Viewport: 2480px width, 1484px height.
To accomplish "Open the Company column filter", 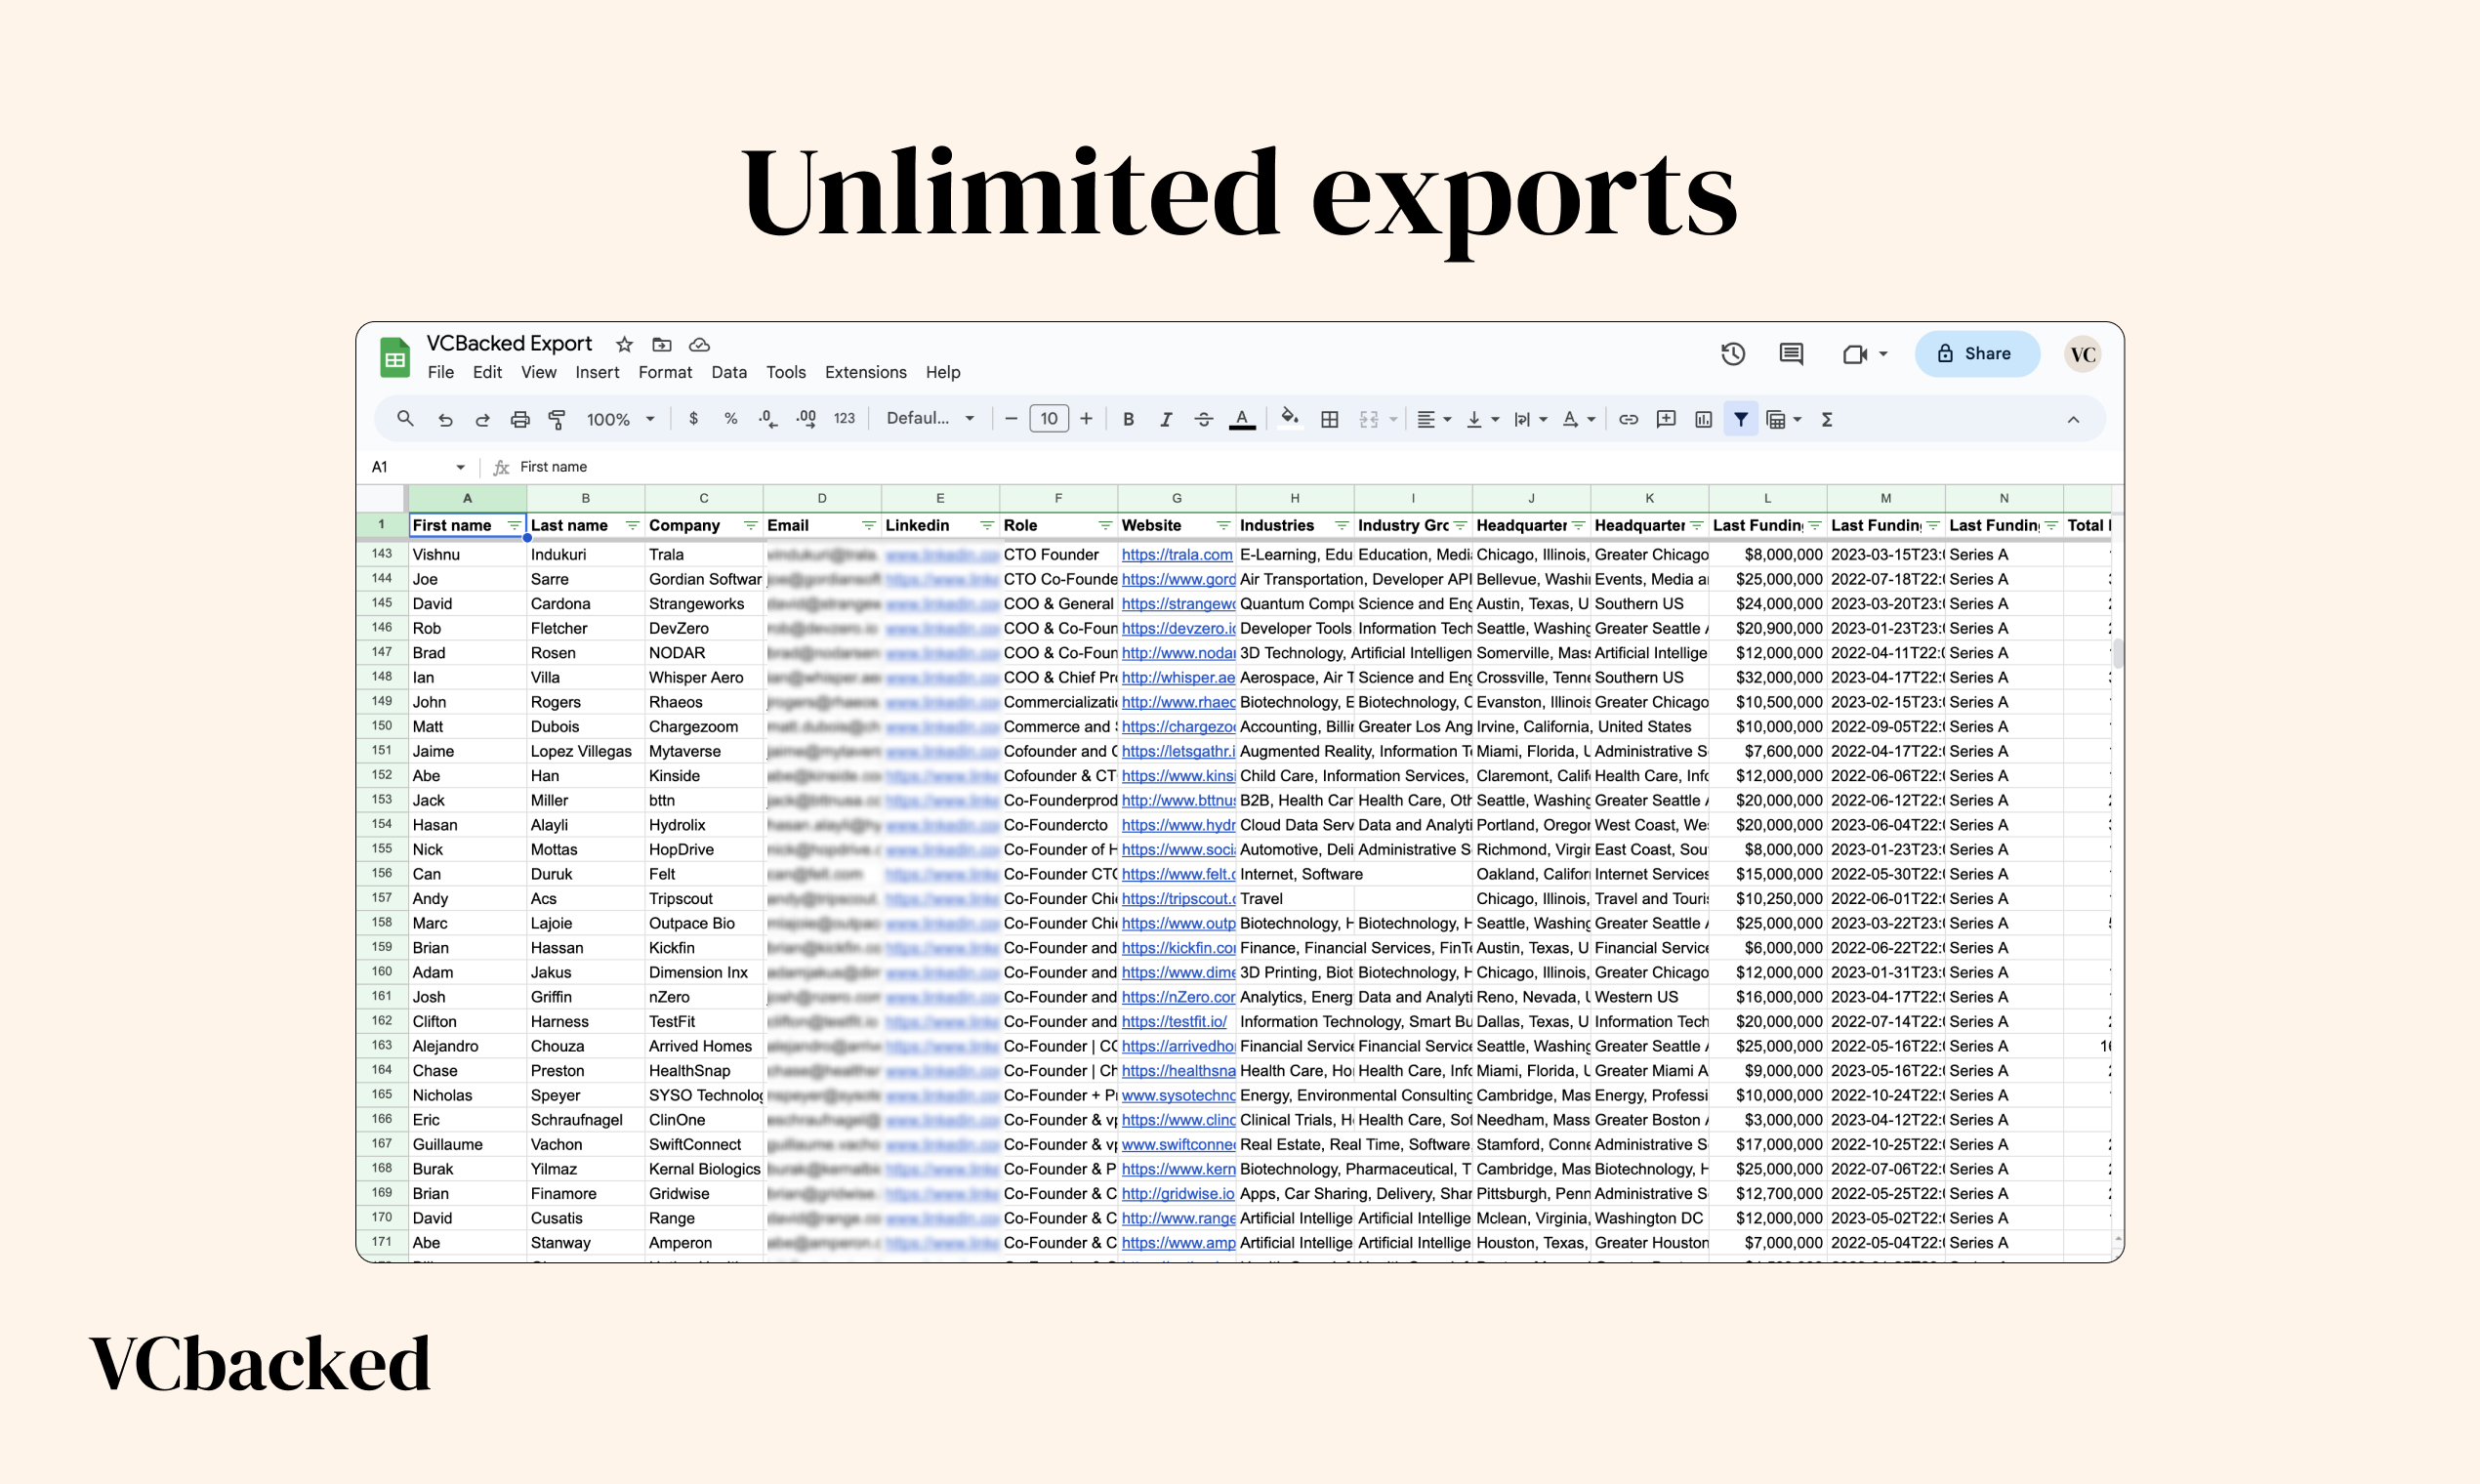I will pos(750,525).
